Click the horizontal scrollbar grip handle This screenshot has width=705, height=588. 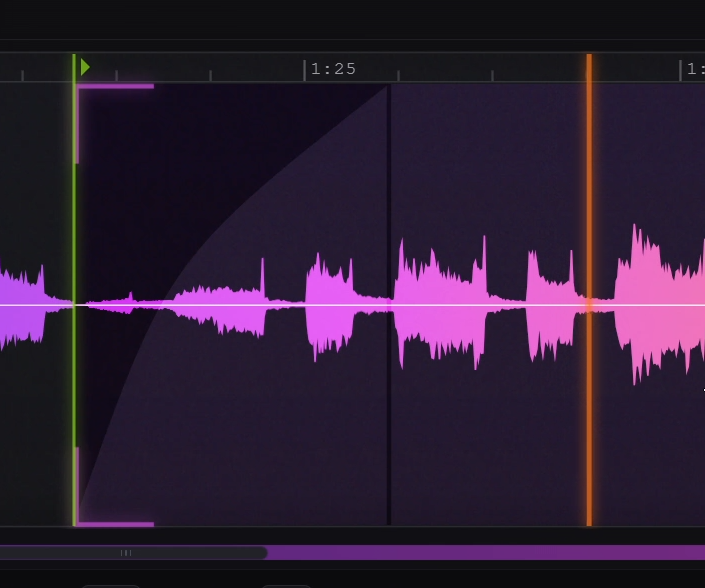(x=126, y=553)
